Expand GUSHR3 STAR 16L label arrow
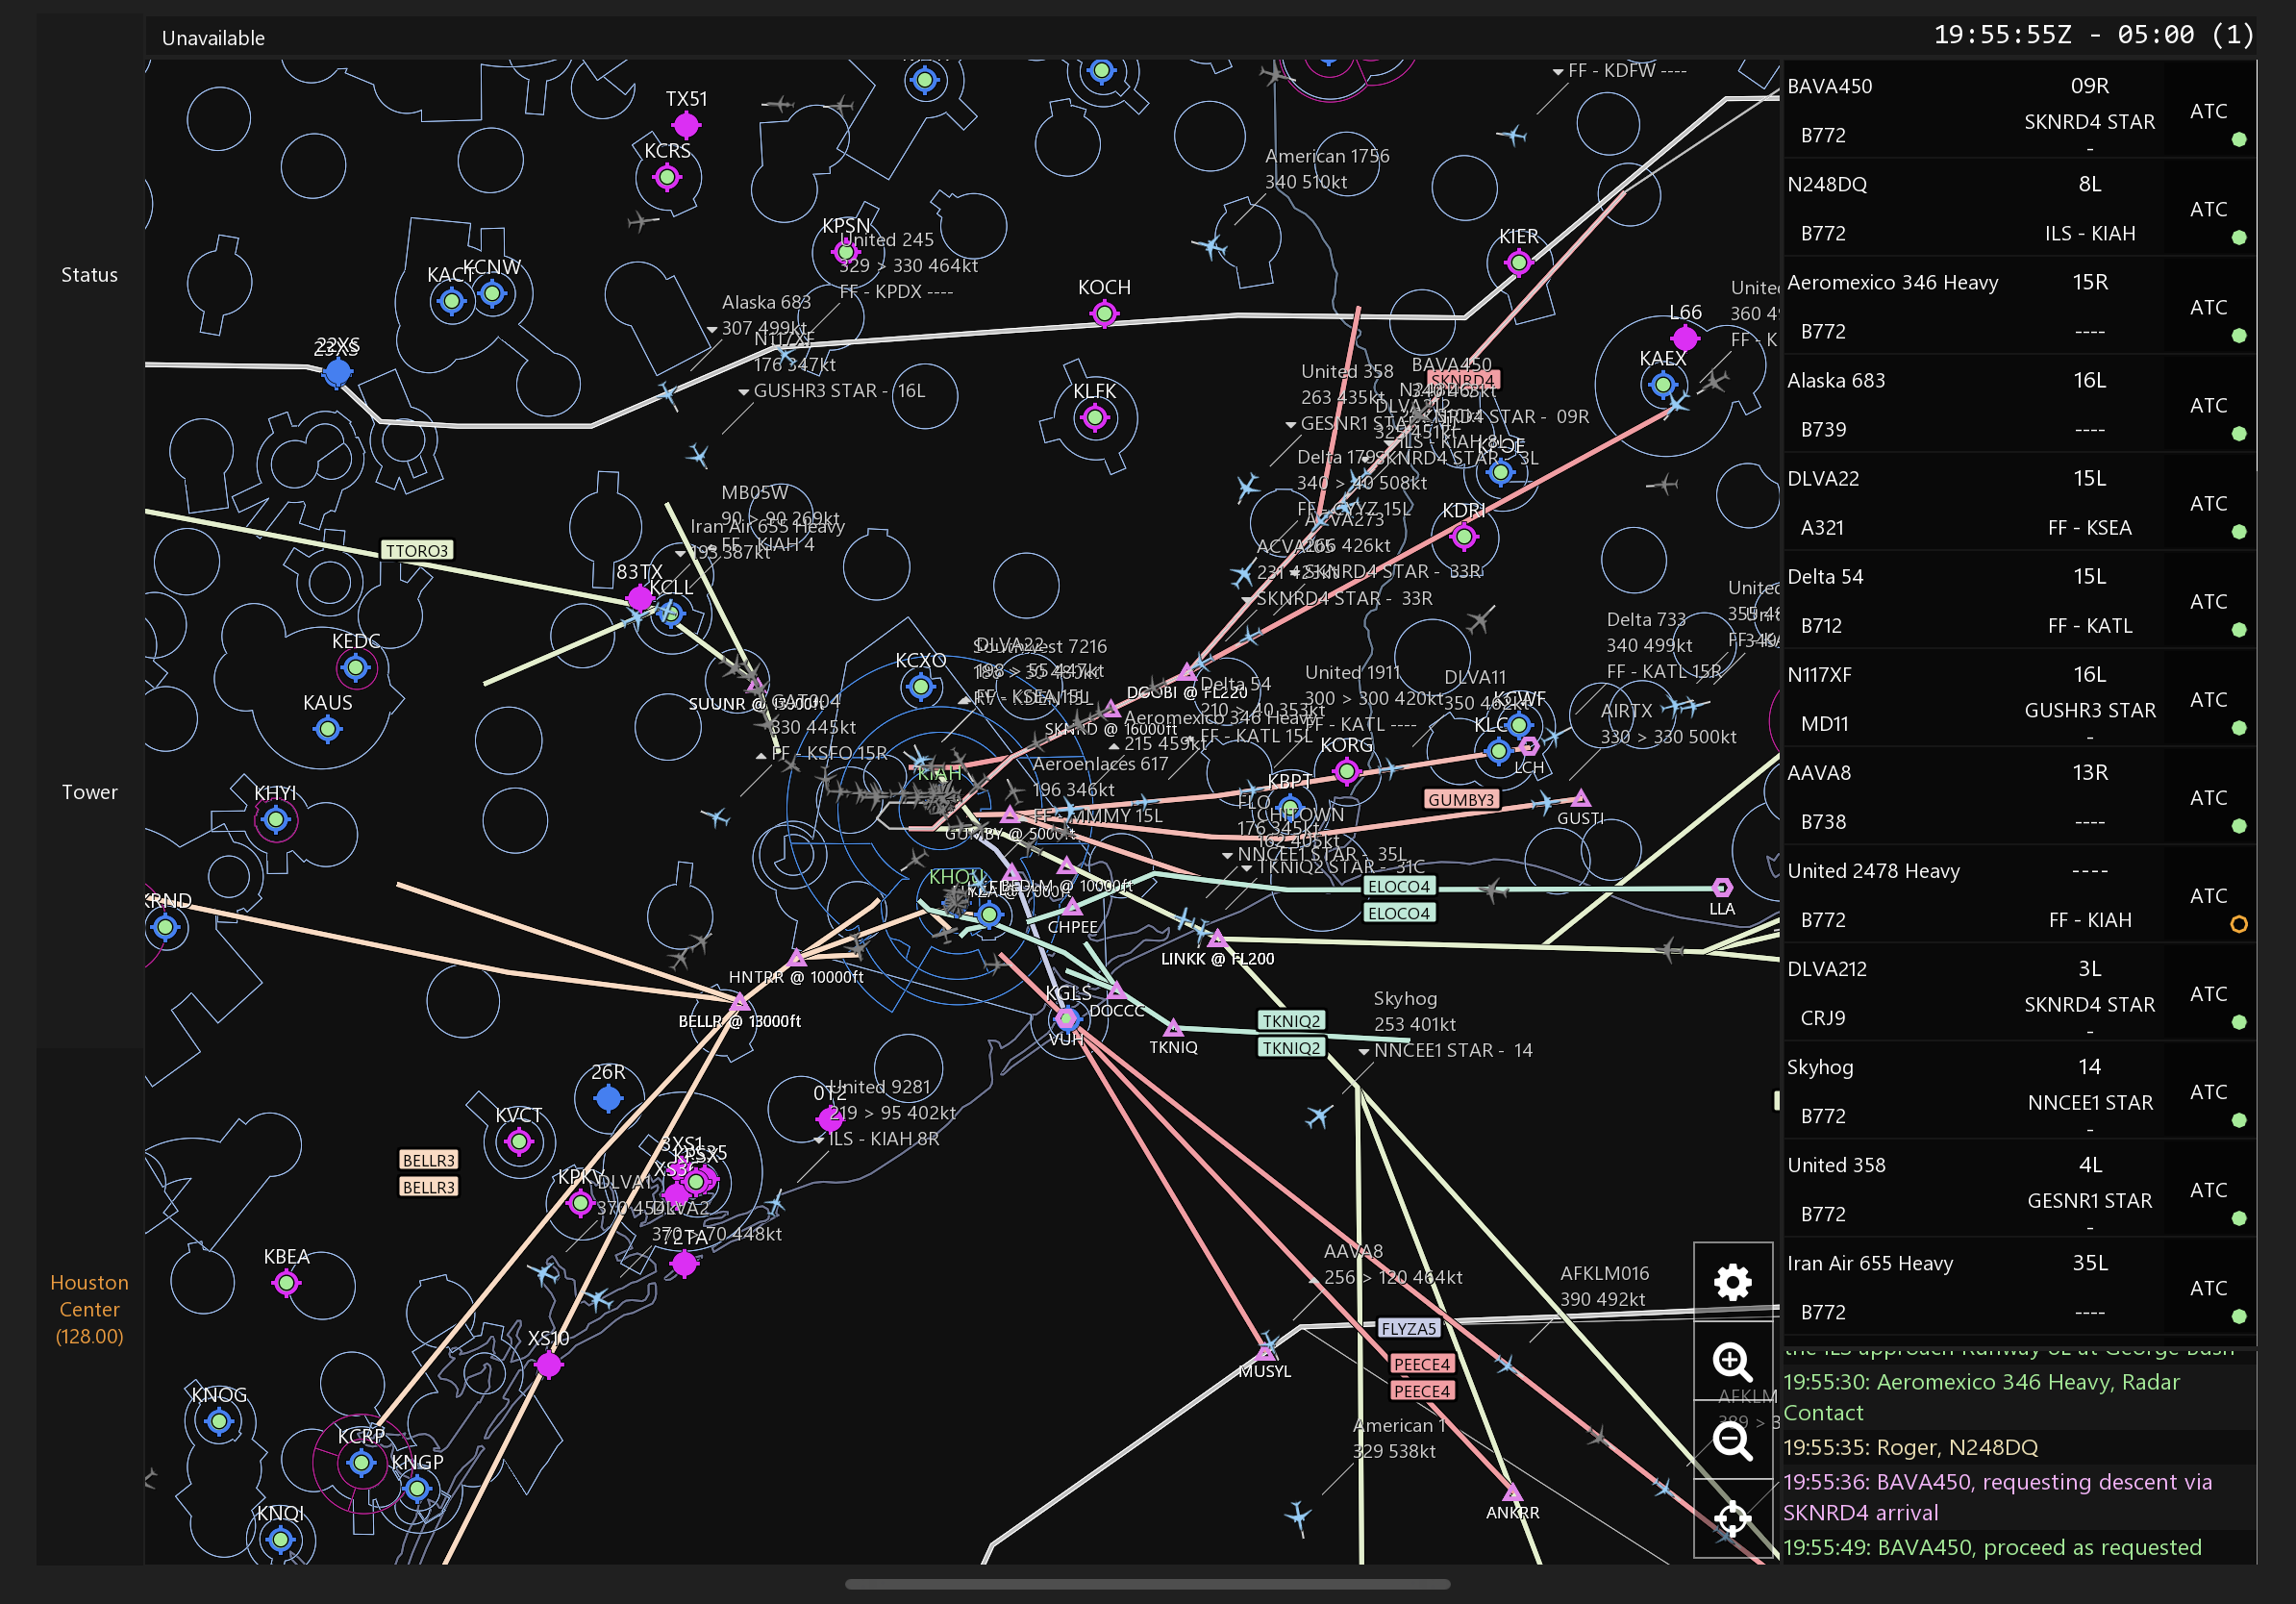Image resolution: width=2296 pixels, height=1604 pixels. [743, 392]
